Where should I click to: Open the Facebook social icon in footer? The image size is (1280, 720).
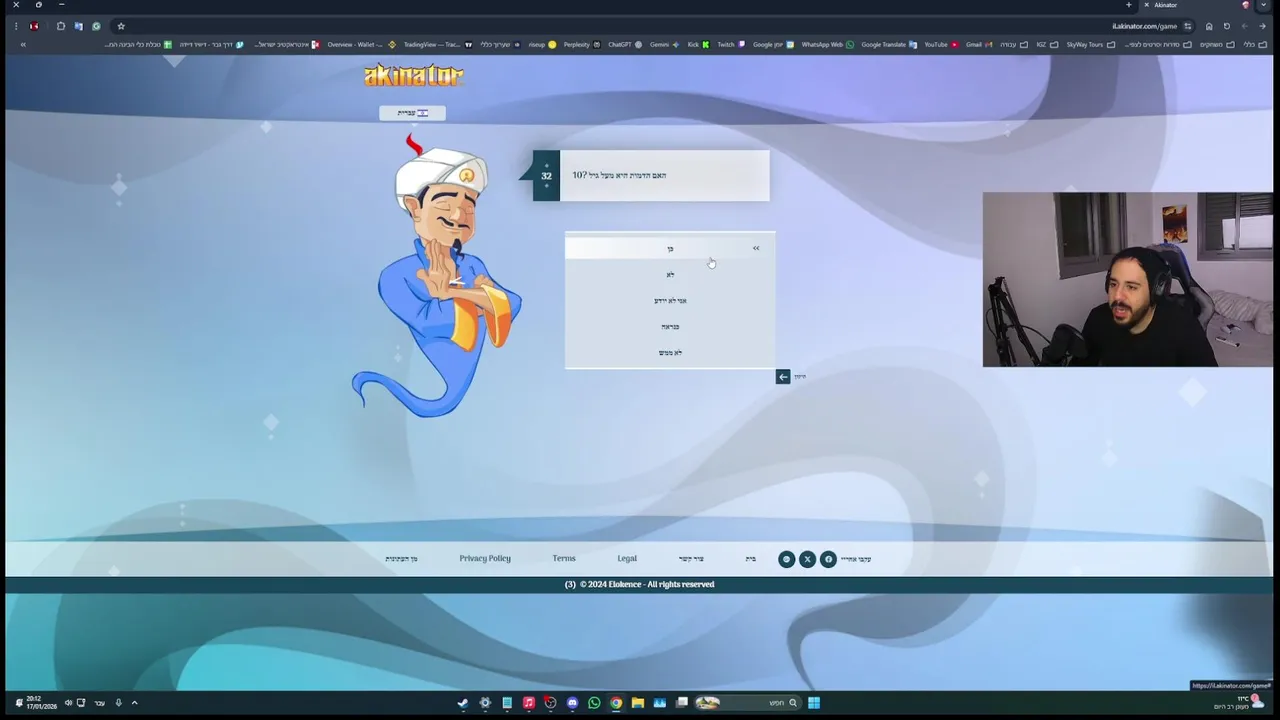coord(828,559)
